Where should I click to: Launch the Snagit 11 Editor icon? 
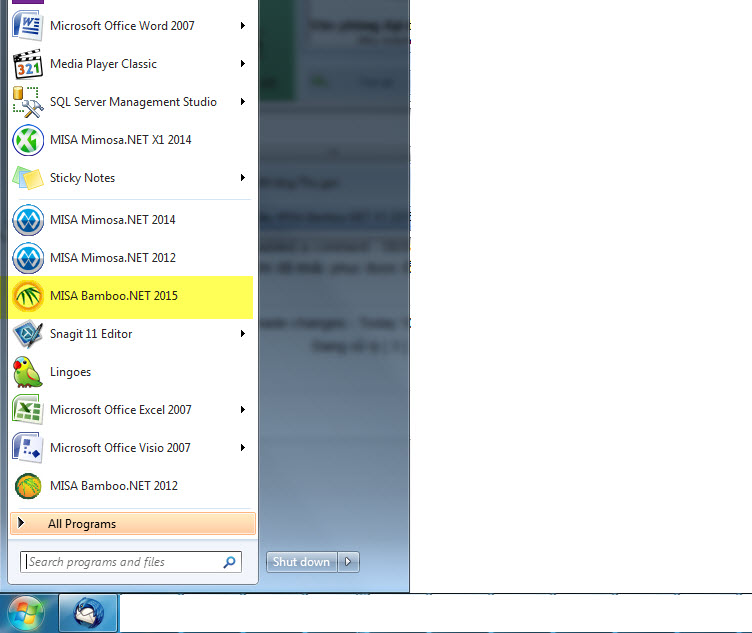[x=27, y=334]
